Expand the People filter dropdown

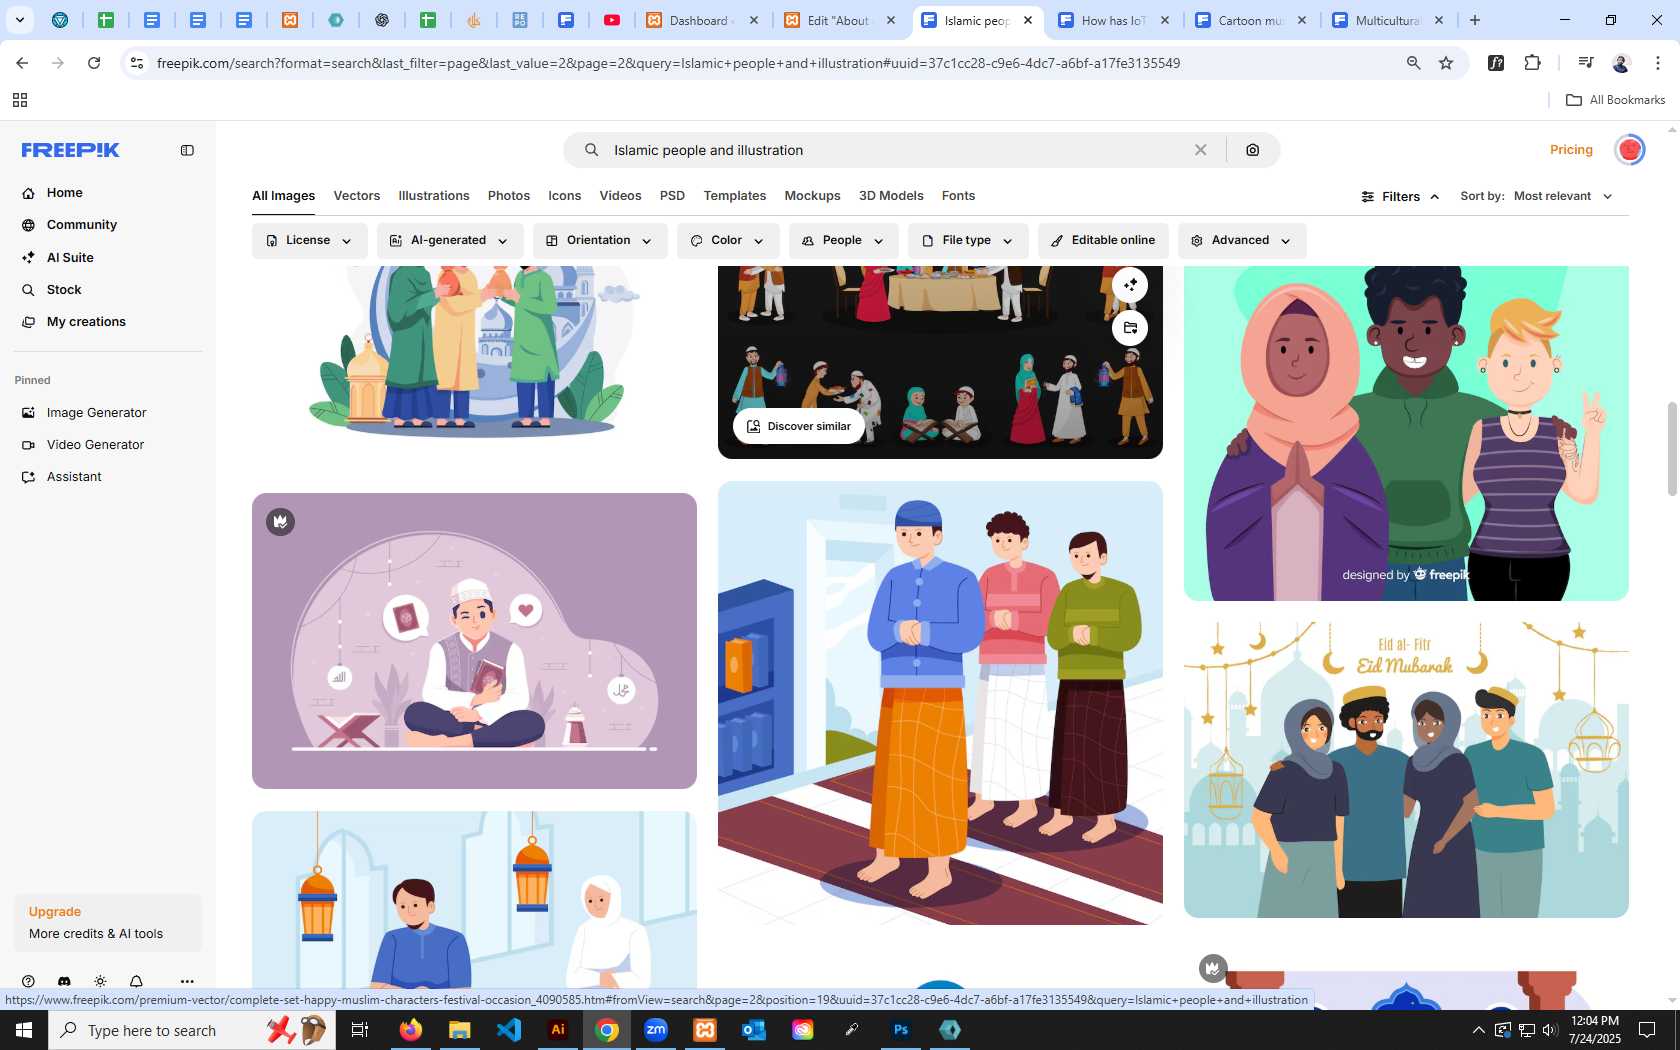click(843, 241)
